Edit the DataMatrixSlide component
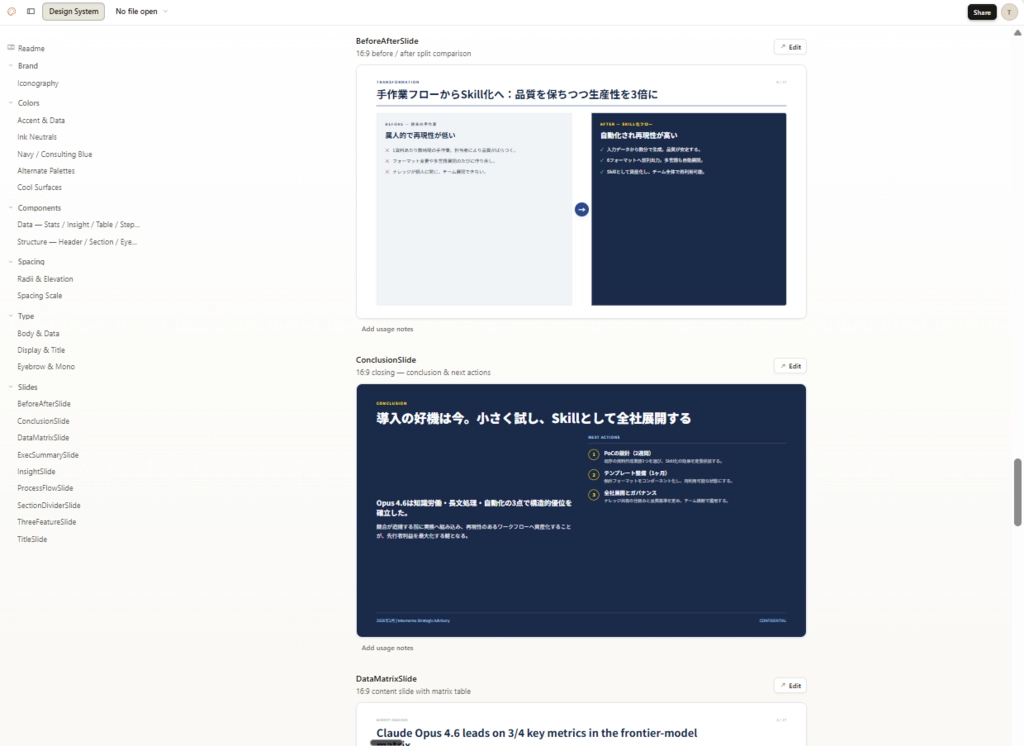Screen dimensions: 1024x746 [790, 685]
